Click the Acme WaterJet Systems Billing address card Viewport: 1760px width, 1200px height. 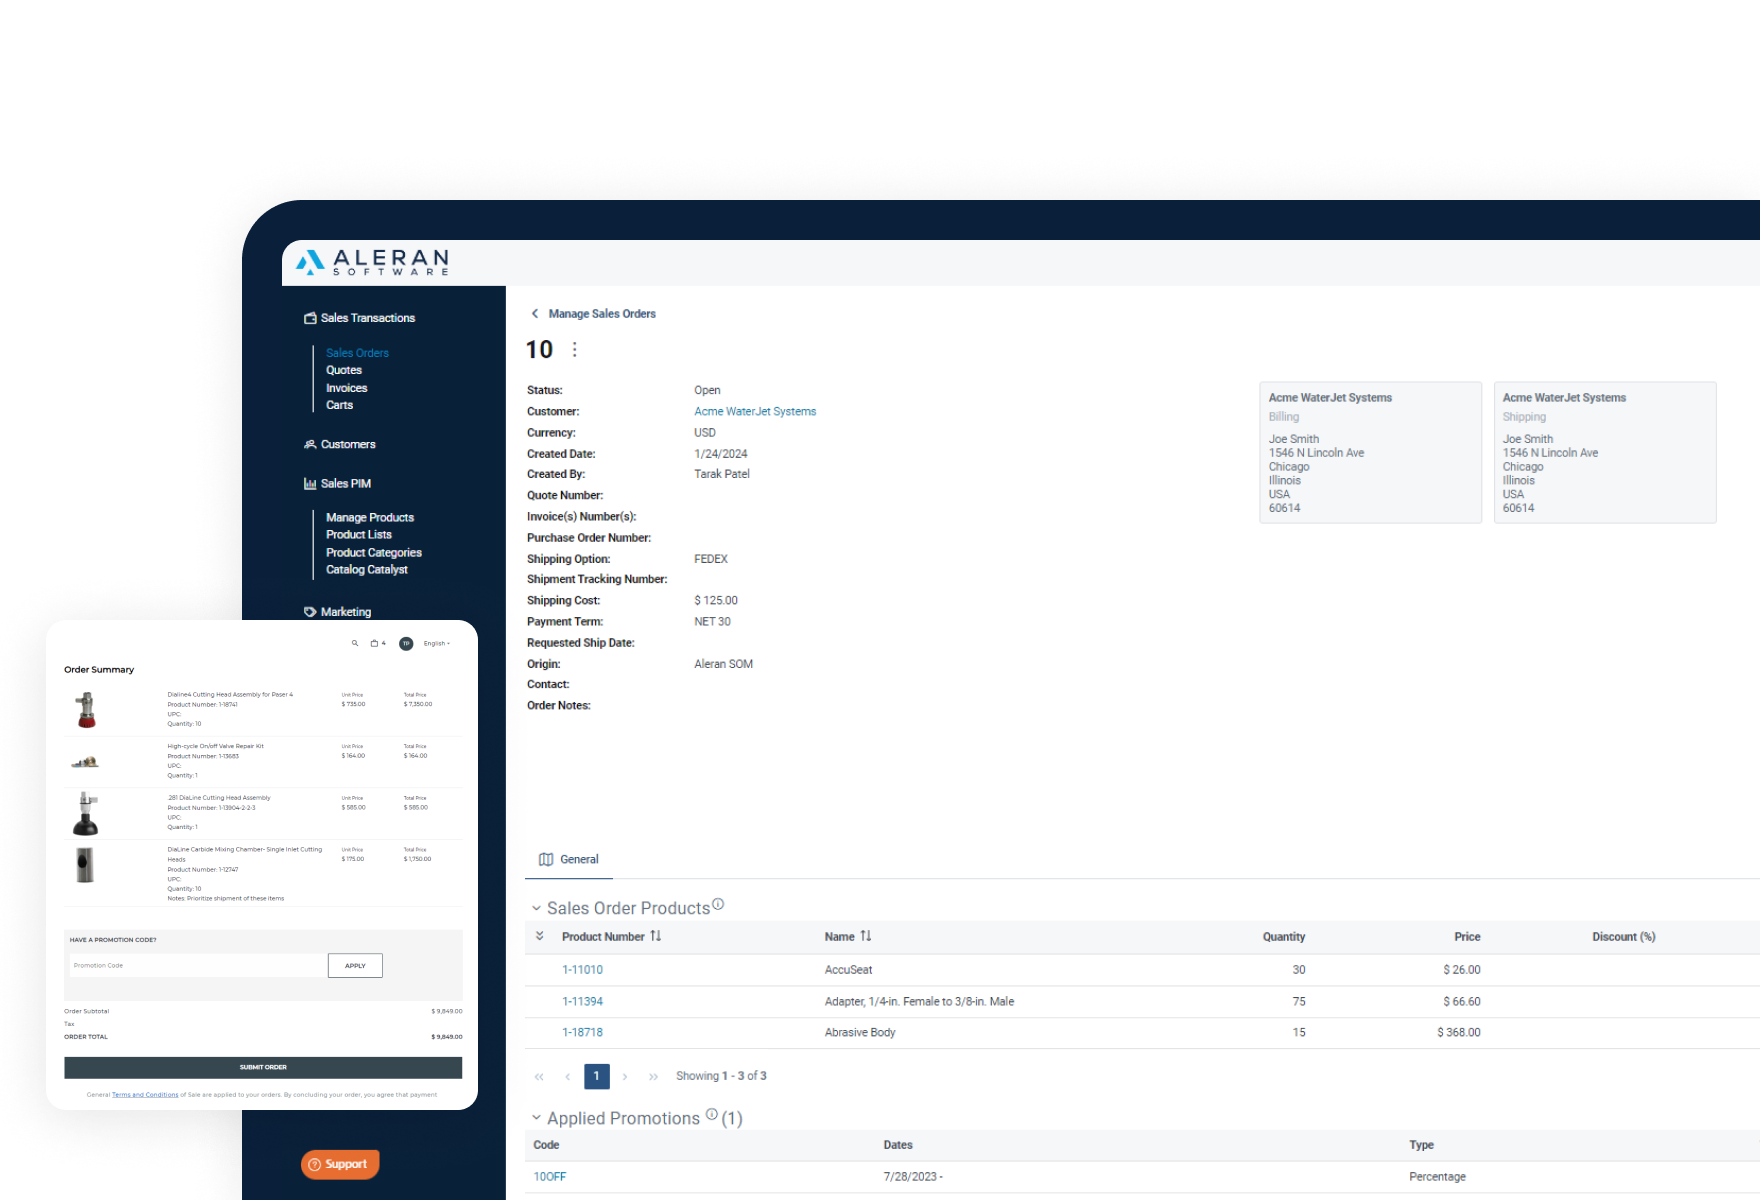(1370, 452)
